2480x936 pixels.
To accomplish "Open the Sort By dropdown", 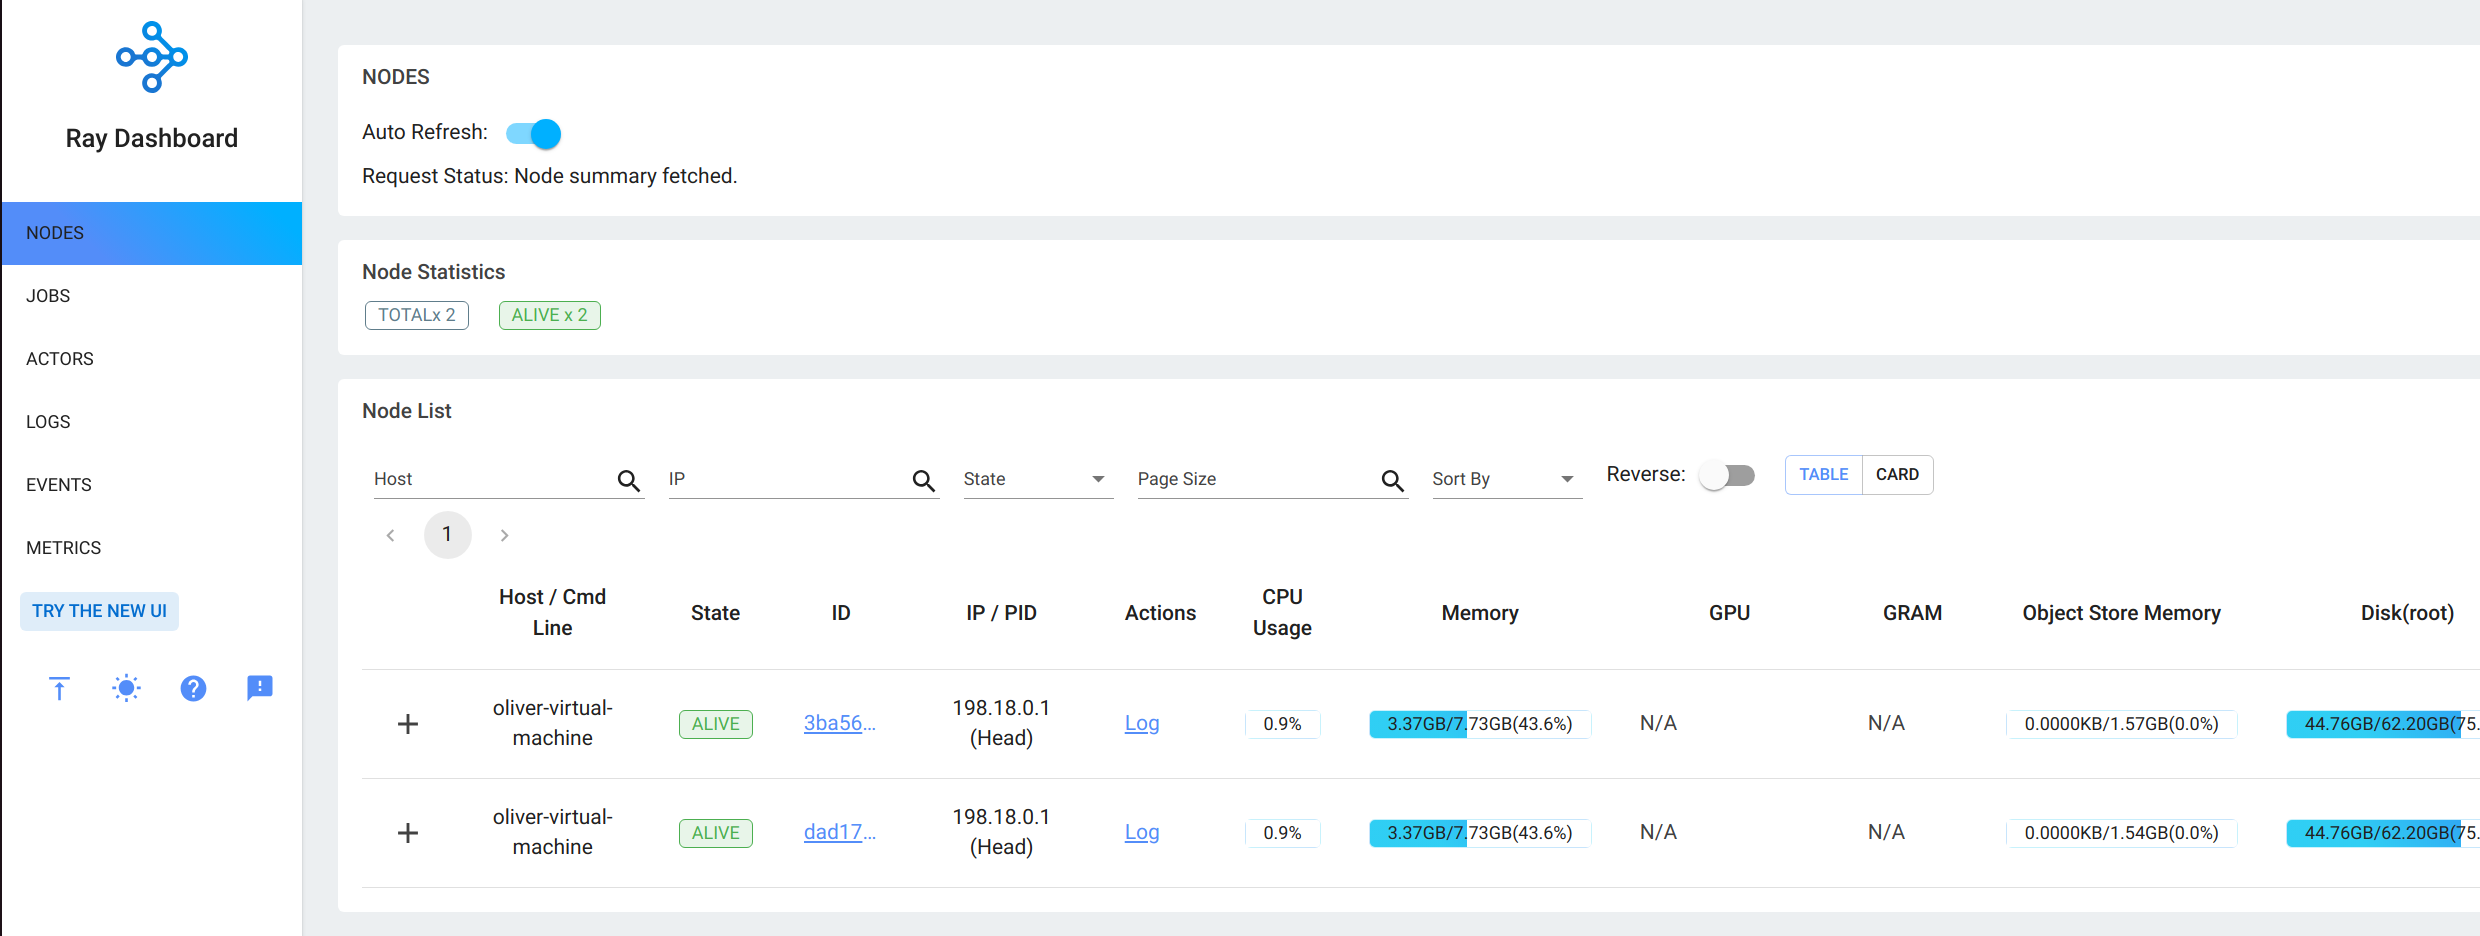I will tap(1507, 479).
